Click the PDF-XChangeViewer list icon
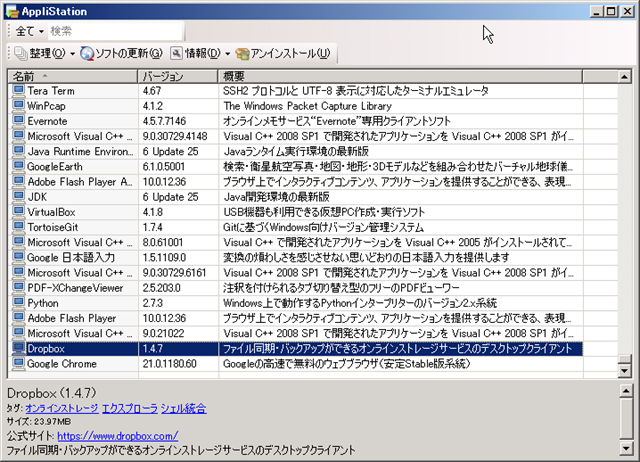Viewport: 640px width, 462px height. tap(17, 287)
